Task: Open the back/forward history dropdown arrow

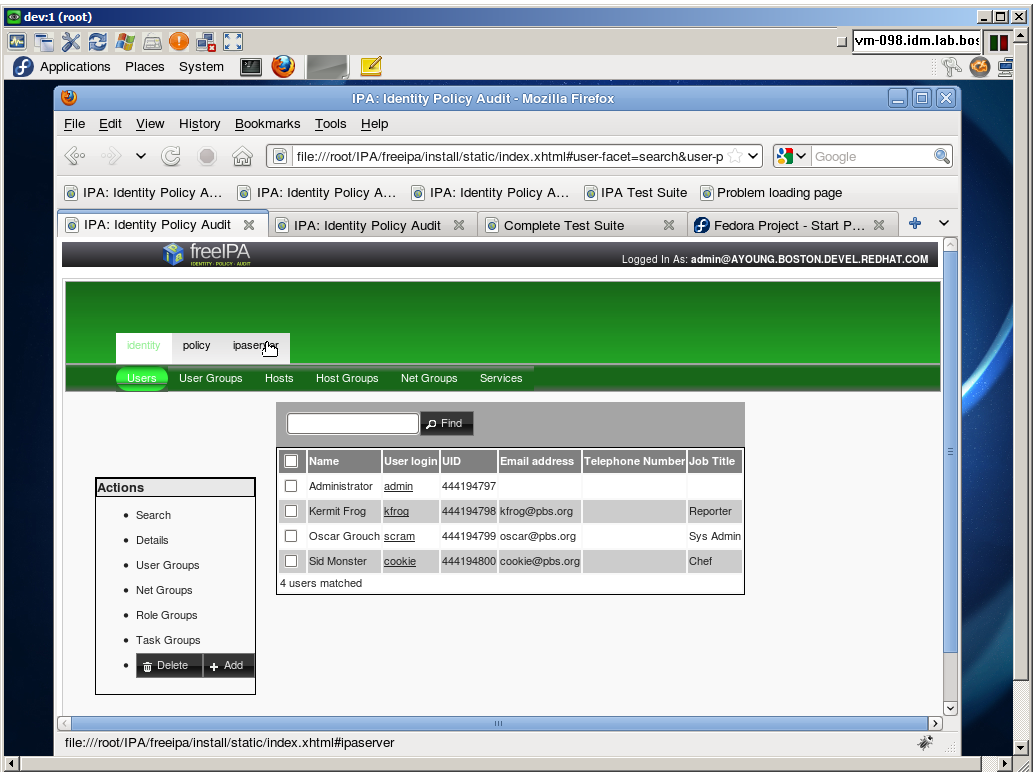Action: coord(141,156)
